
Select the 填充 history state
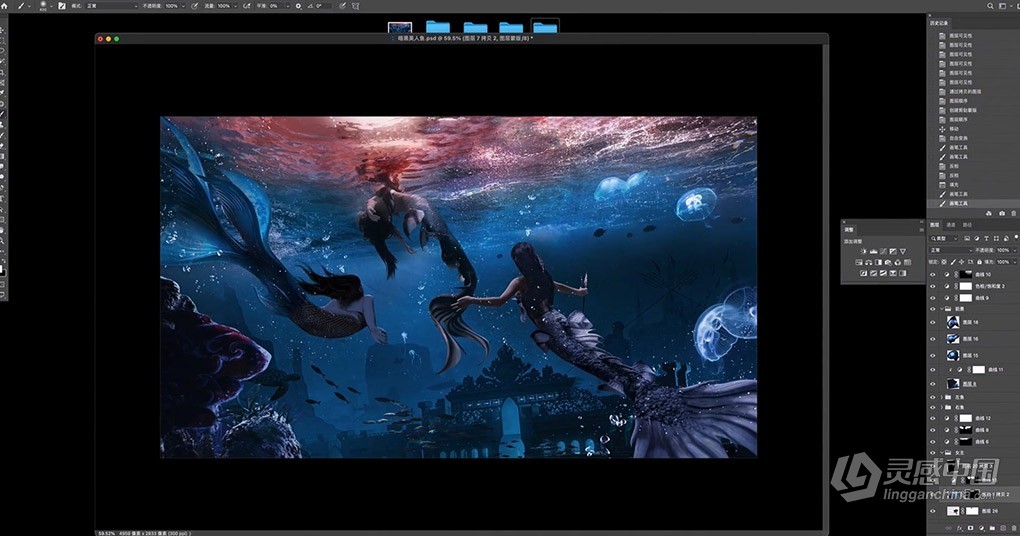click(954, 183)
